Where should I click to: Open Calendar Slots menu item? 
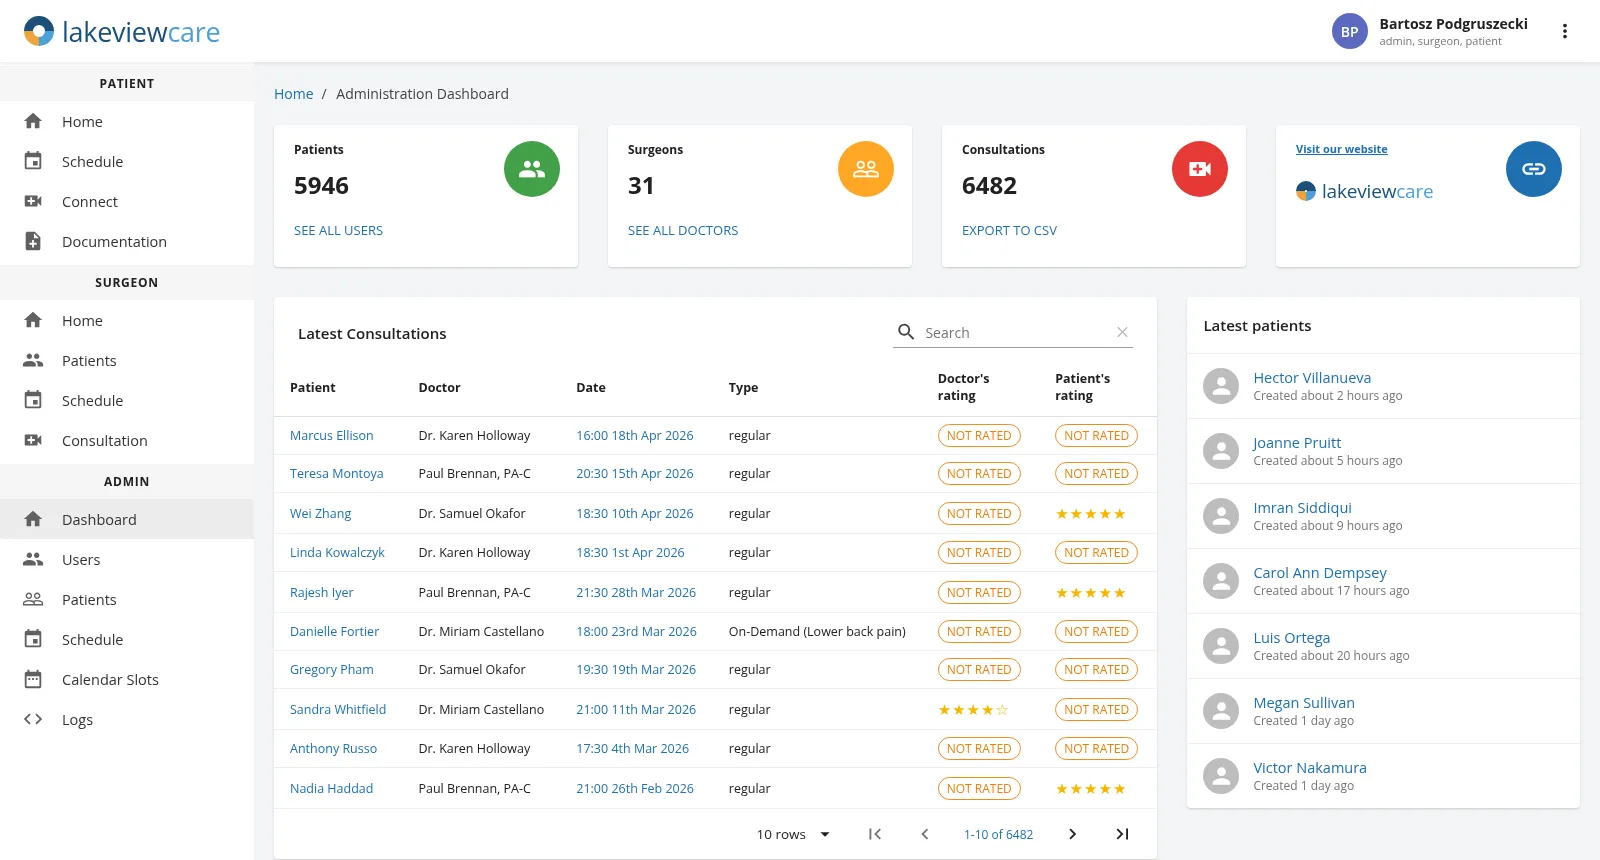point(127,679)
